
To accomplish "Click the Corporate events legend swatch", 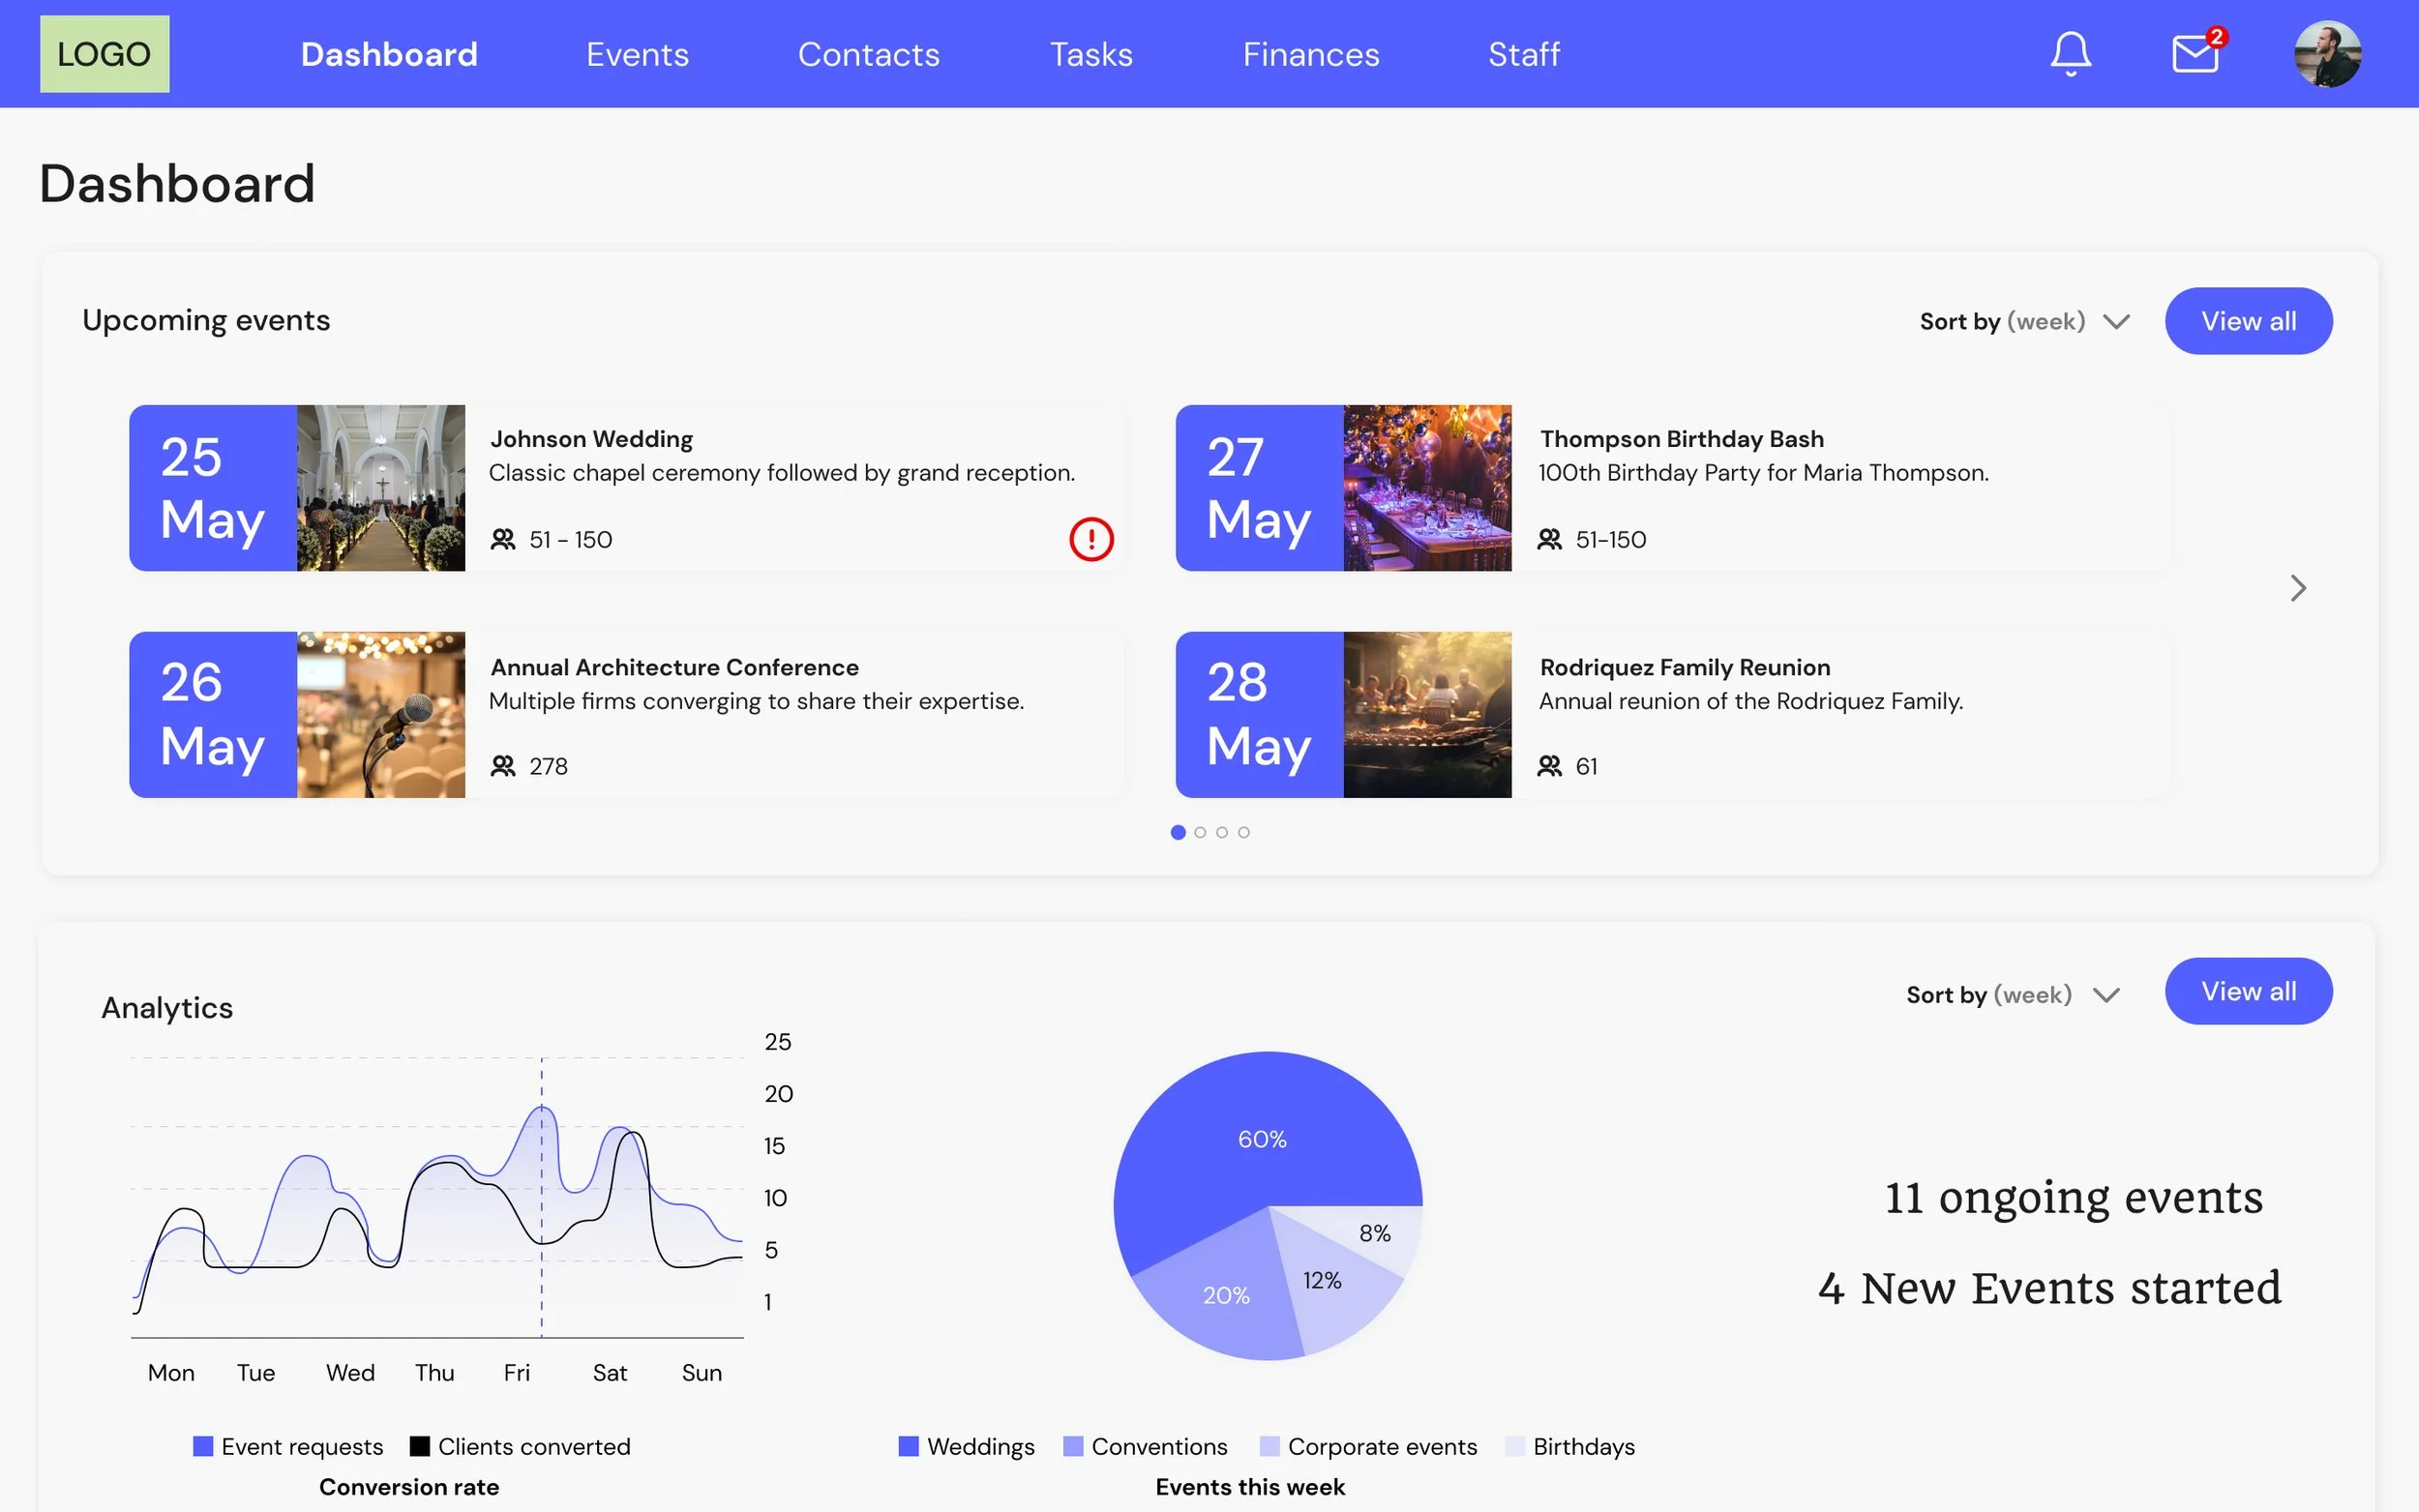I will coord(1269,1446).
